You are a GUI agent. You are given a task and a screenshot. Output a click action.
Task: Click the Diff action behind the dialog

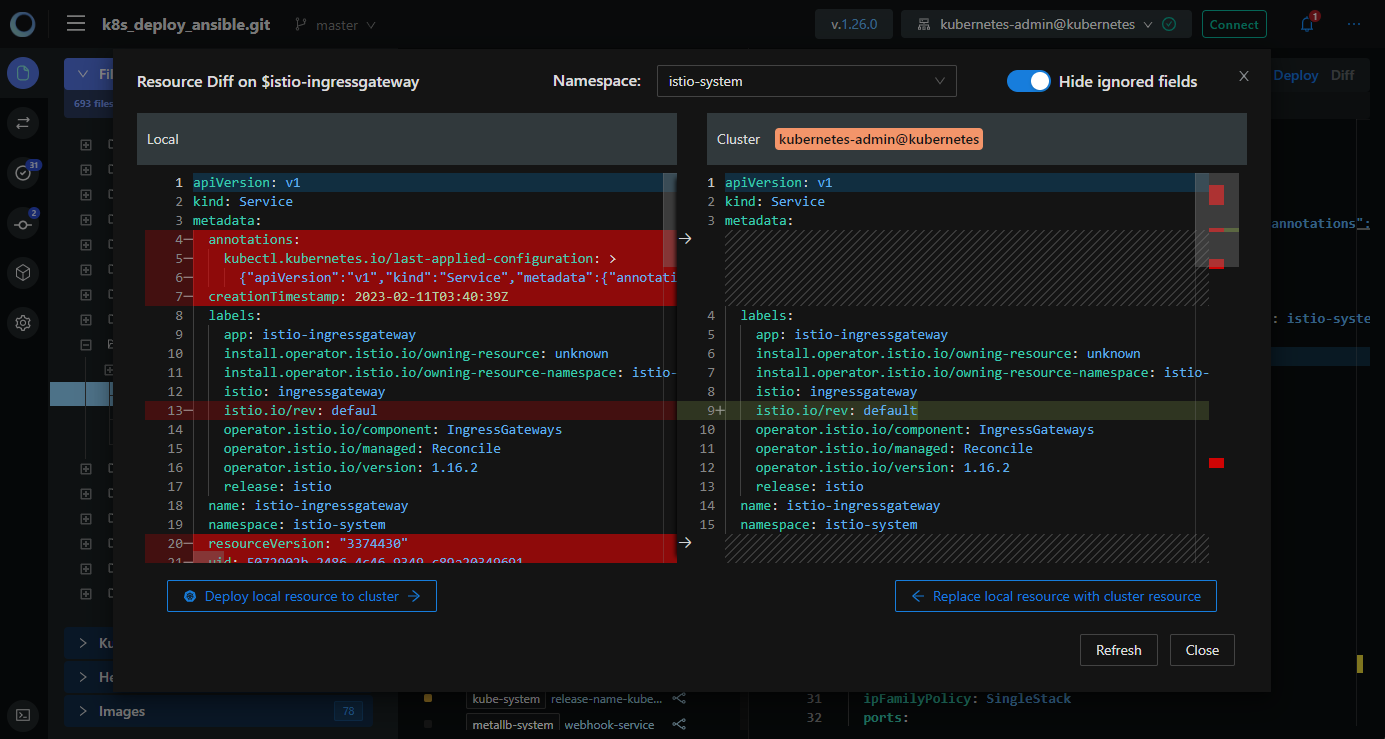click(1343, 75)
